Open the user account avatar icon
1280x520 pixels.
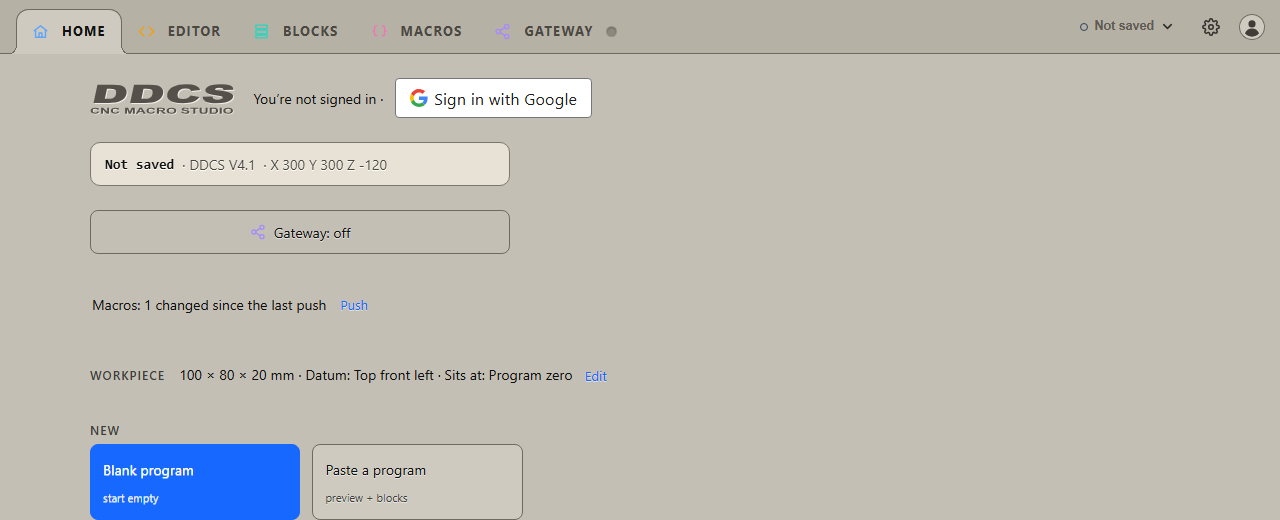click(x=1252, y=27)
